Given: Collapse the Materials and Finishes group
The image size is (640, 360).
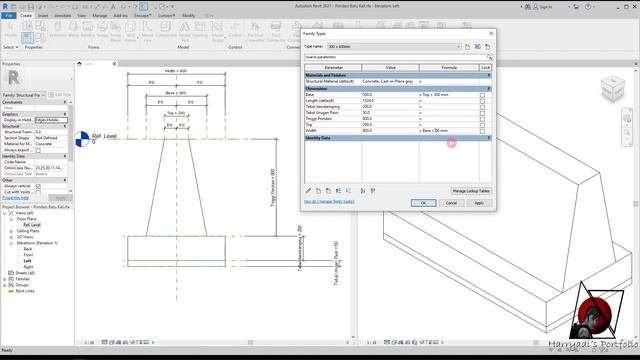Looking at the screenshot, I should click(489, 76).
